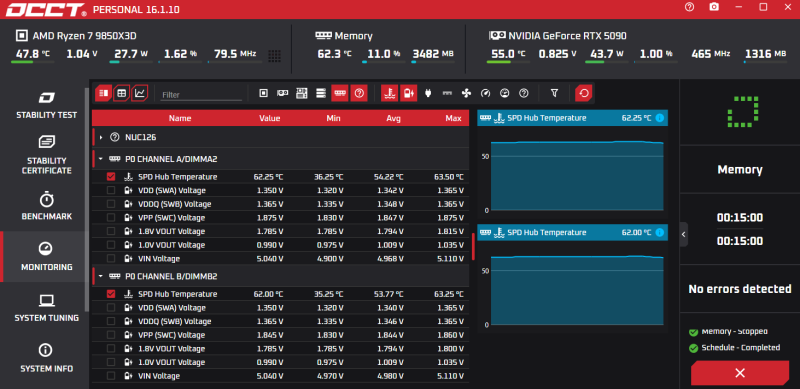Open the help icon in title bar
The image size is (800, 389).
pyautogui.click(x=689, y=7)
